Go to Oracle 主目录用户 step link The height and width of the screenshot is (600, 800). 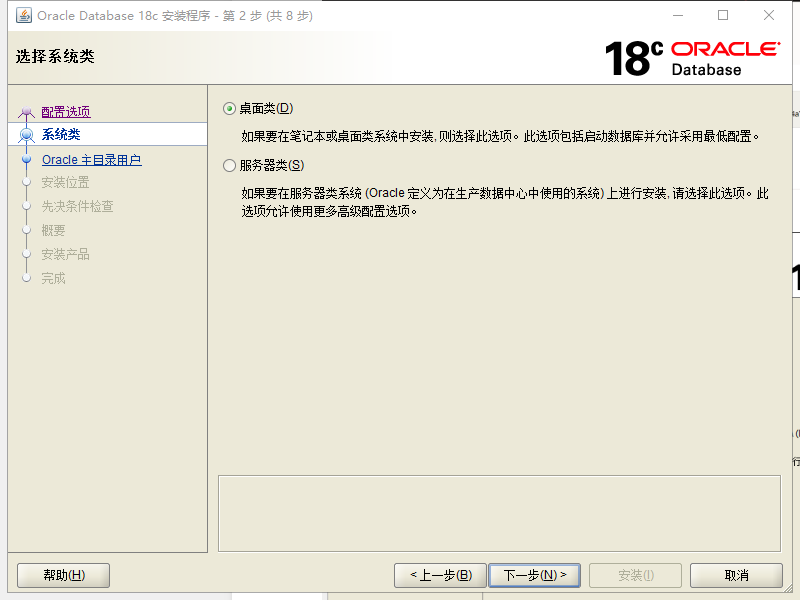point(92,160)
